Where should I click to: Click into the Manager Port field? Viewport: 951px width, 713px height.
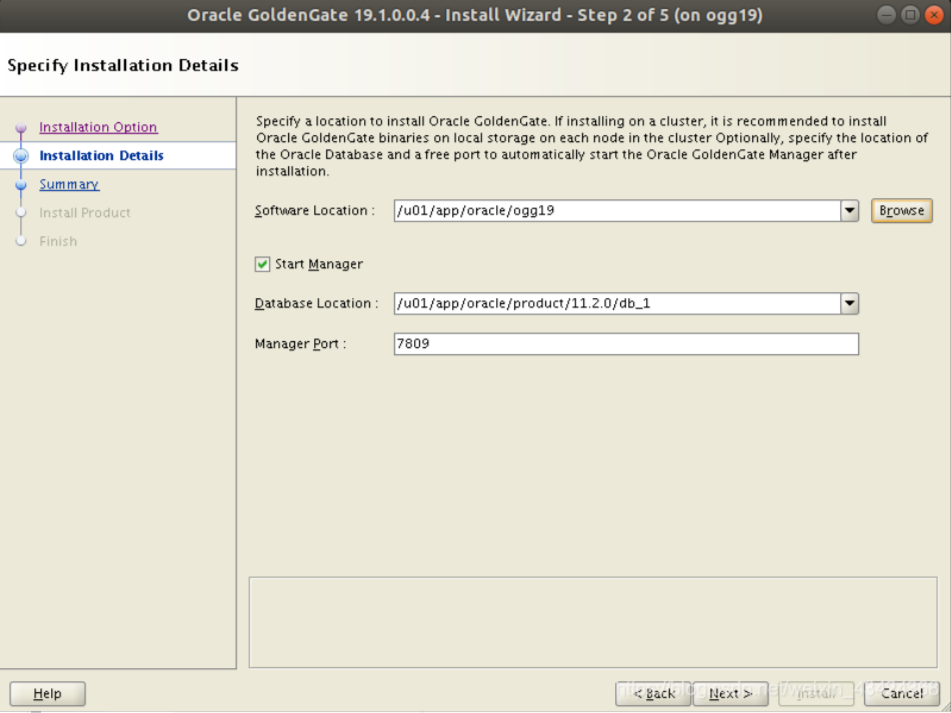point(626,344)
